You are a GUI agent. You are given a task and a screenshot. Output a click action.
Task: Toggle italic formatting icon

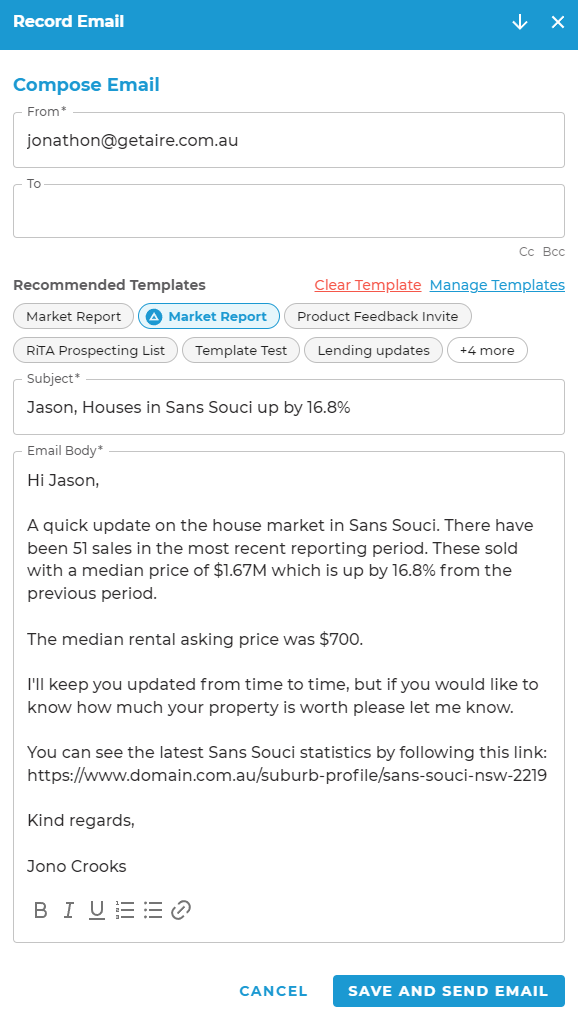(68, 910)
